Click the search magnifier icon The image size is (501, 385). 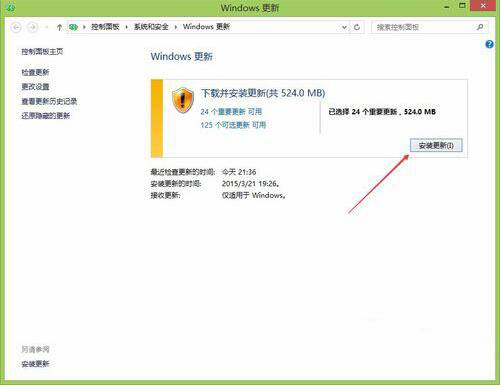click(480, 27)
